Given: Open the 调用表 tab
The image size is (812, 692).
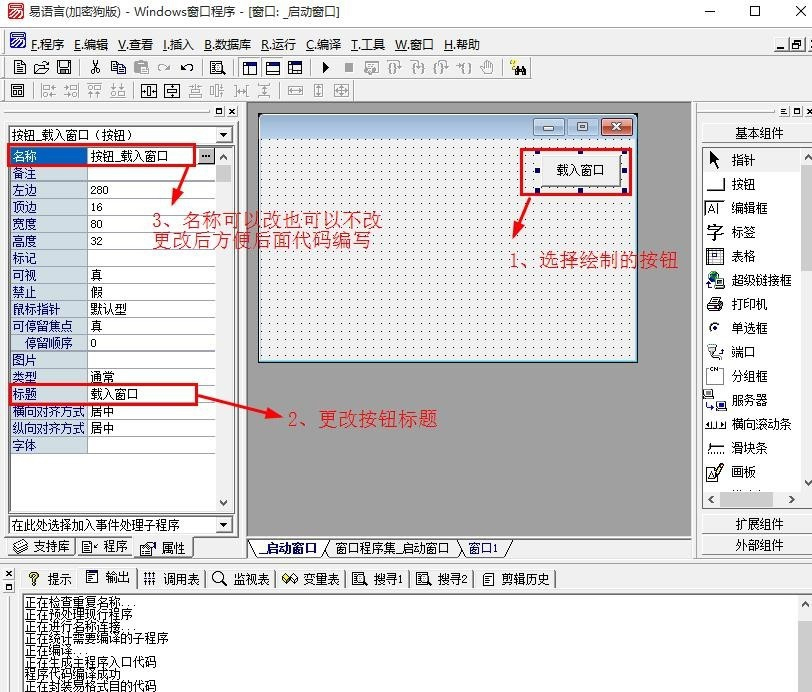Looking at the screenshot, I should coord(171,579).
